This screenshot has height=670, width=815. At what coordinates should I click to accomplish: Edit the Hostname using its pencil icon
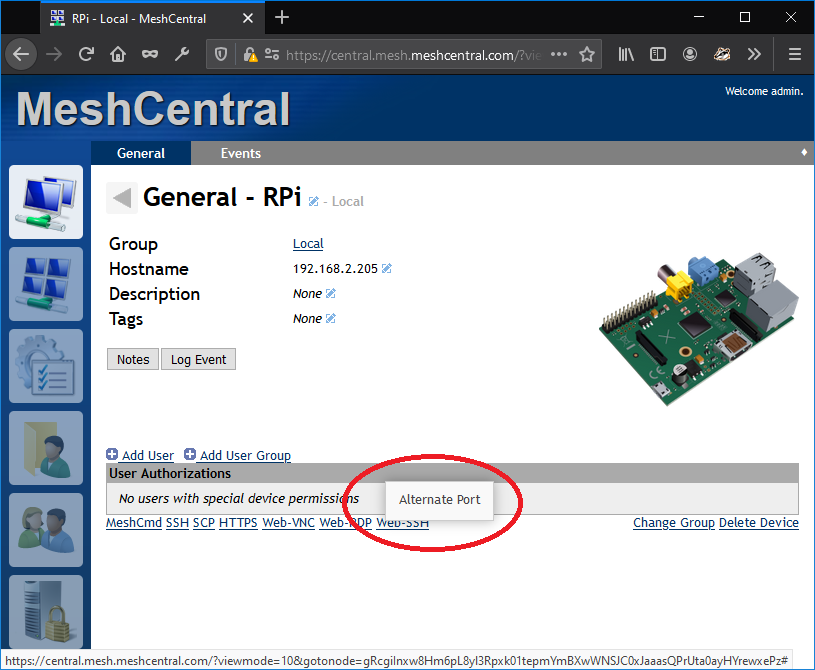point(385,268)
